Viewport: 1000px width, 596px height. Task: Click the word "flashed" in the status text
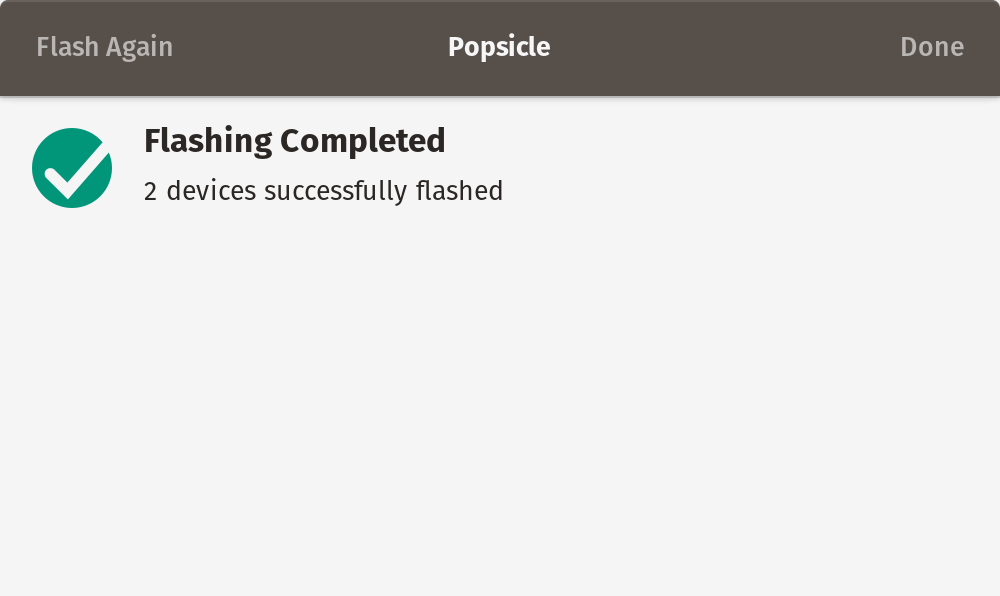[x=459, y=191]
